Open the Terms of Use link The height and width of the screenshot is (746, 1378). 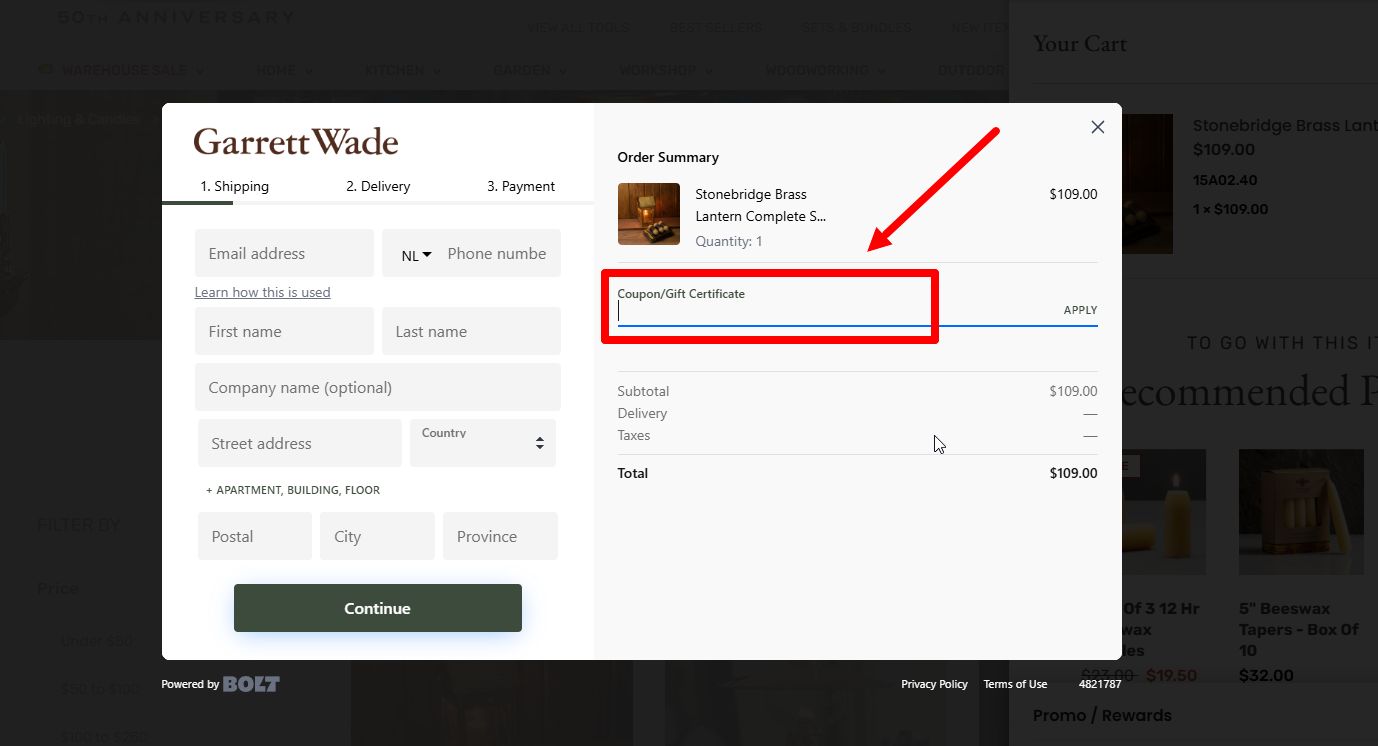(1014, 684)
